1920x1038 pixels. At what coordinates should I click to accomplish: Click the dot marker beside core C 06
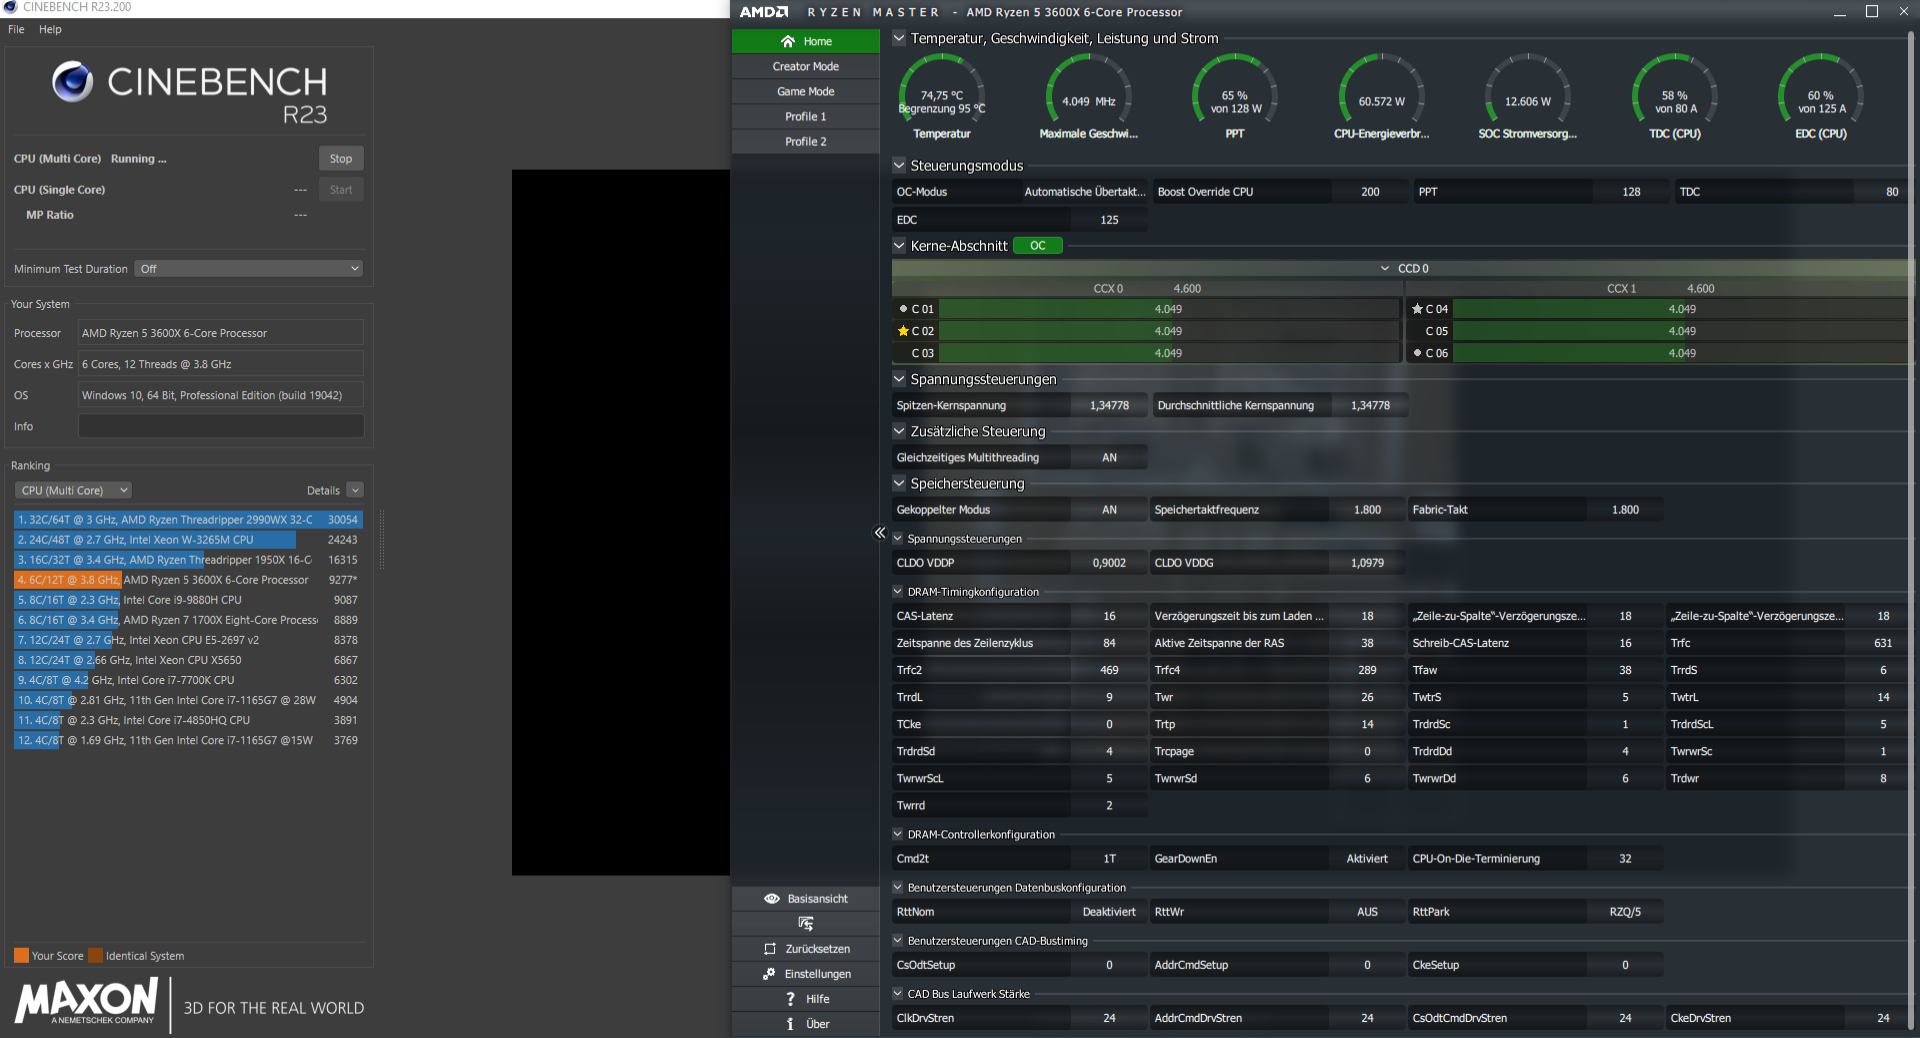point(1417,353)
